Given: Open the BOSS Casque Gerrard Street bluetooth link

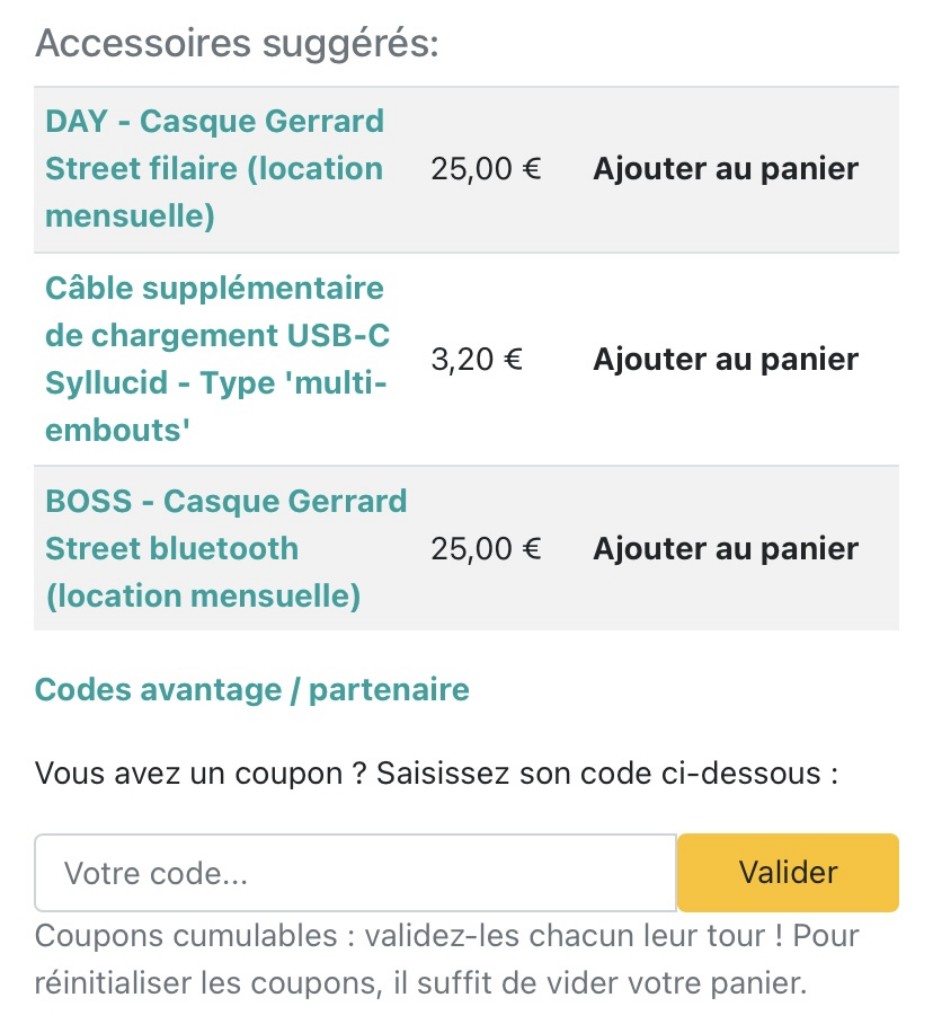Looking at the screenshot, I should pos(226,548).
